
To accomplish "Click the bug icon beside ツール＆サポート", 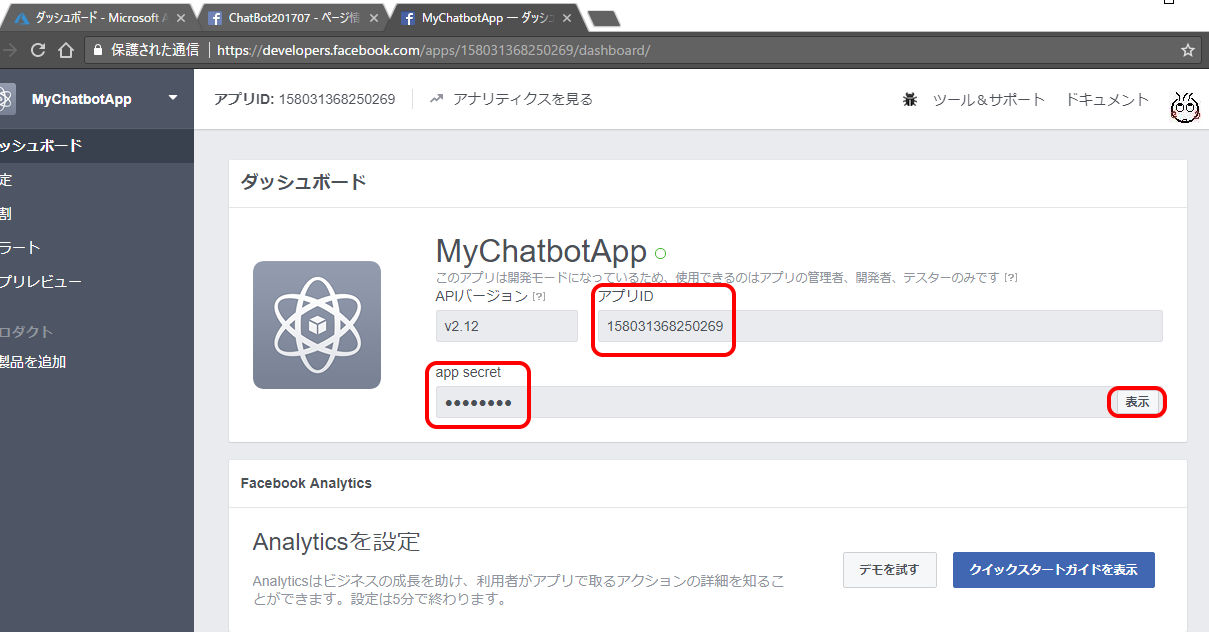I will click(x=910, y=99).
